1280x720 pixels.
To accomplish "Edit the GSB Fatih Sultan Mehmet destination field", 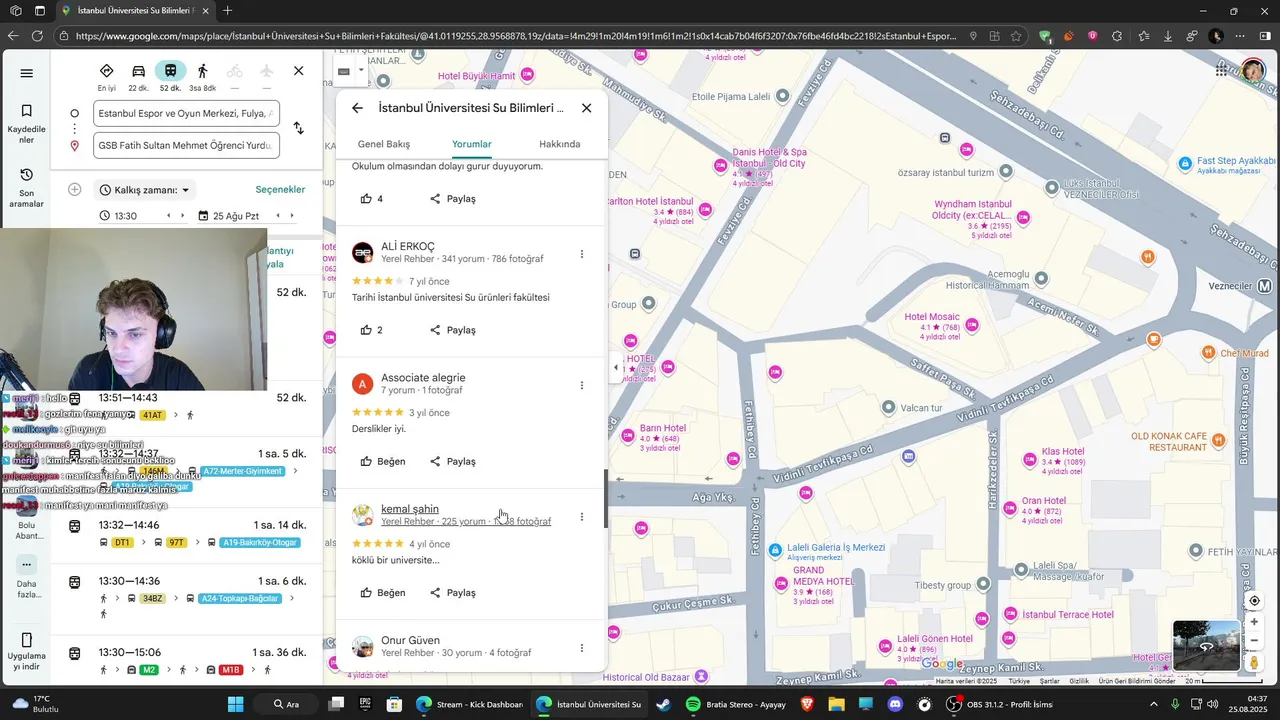I will click(186, 145).
